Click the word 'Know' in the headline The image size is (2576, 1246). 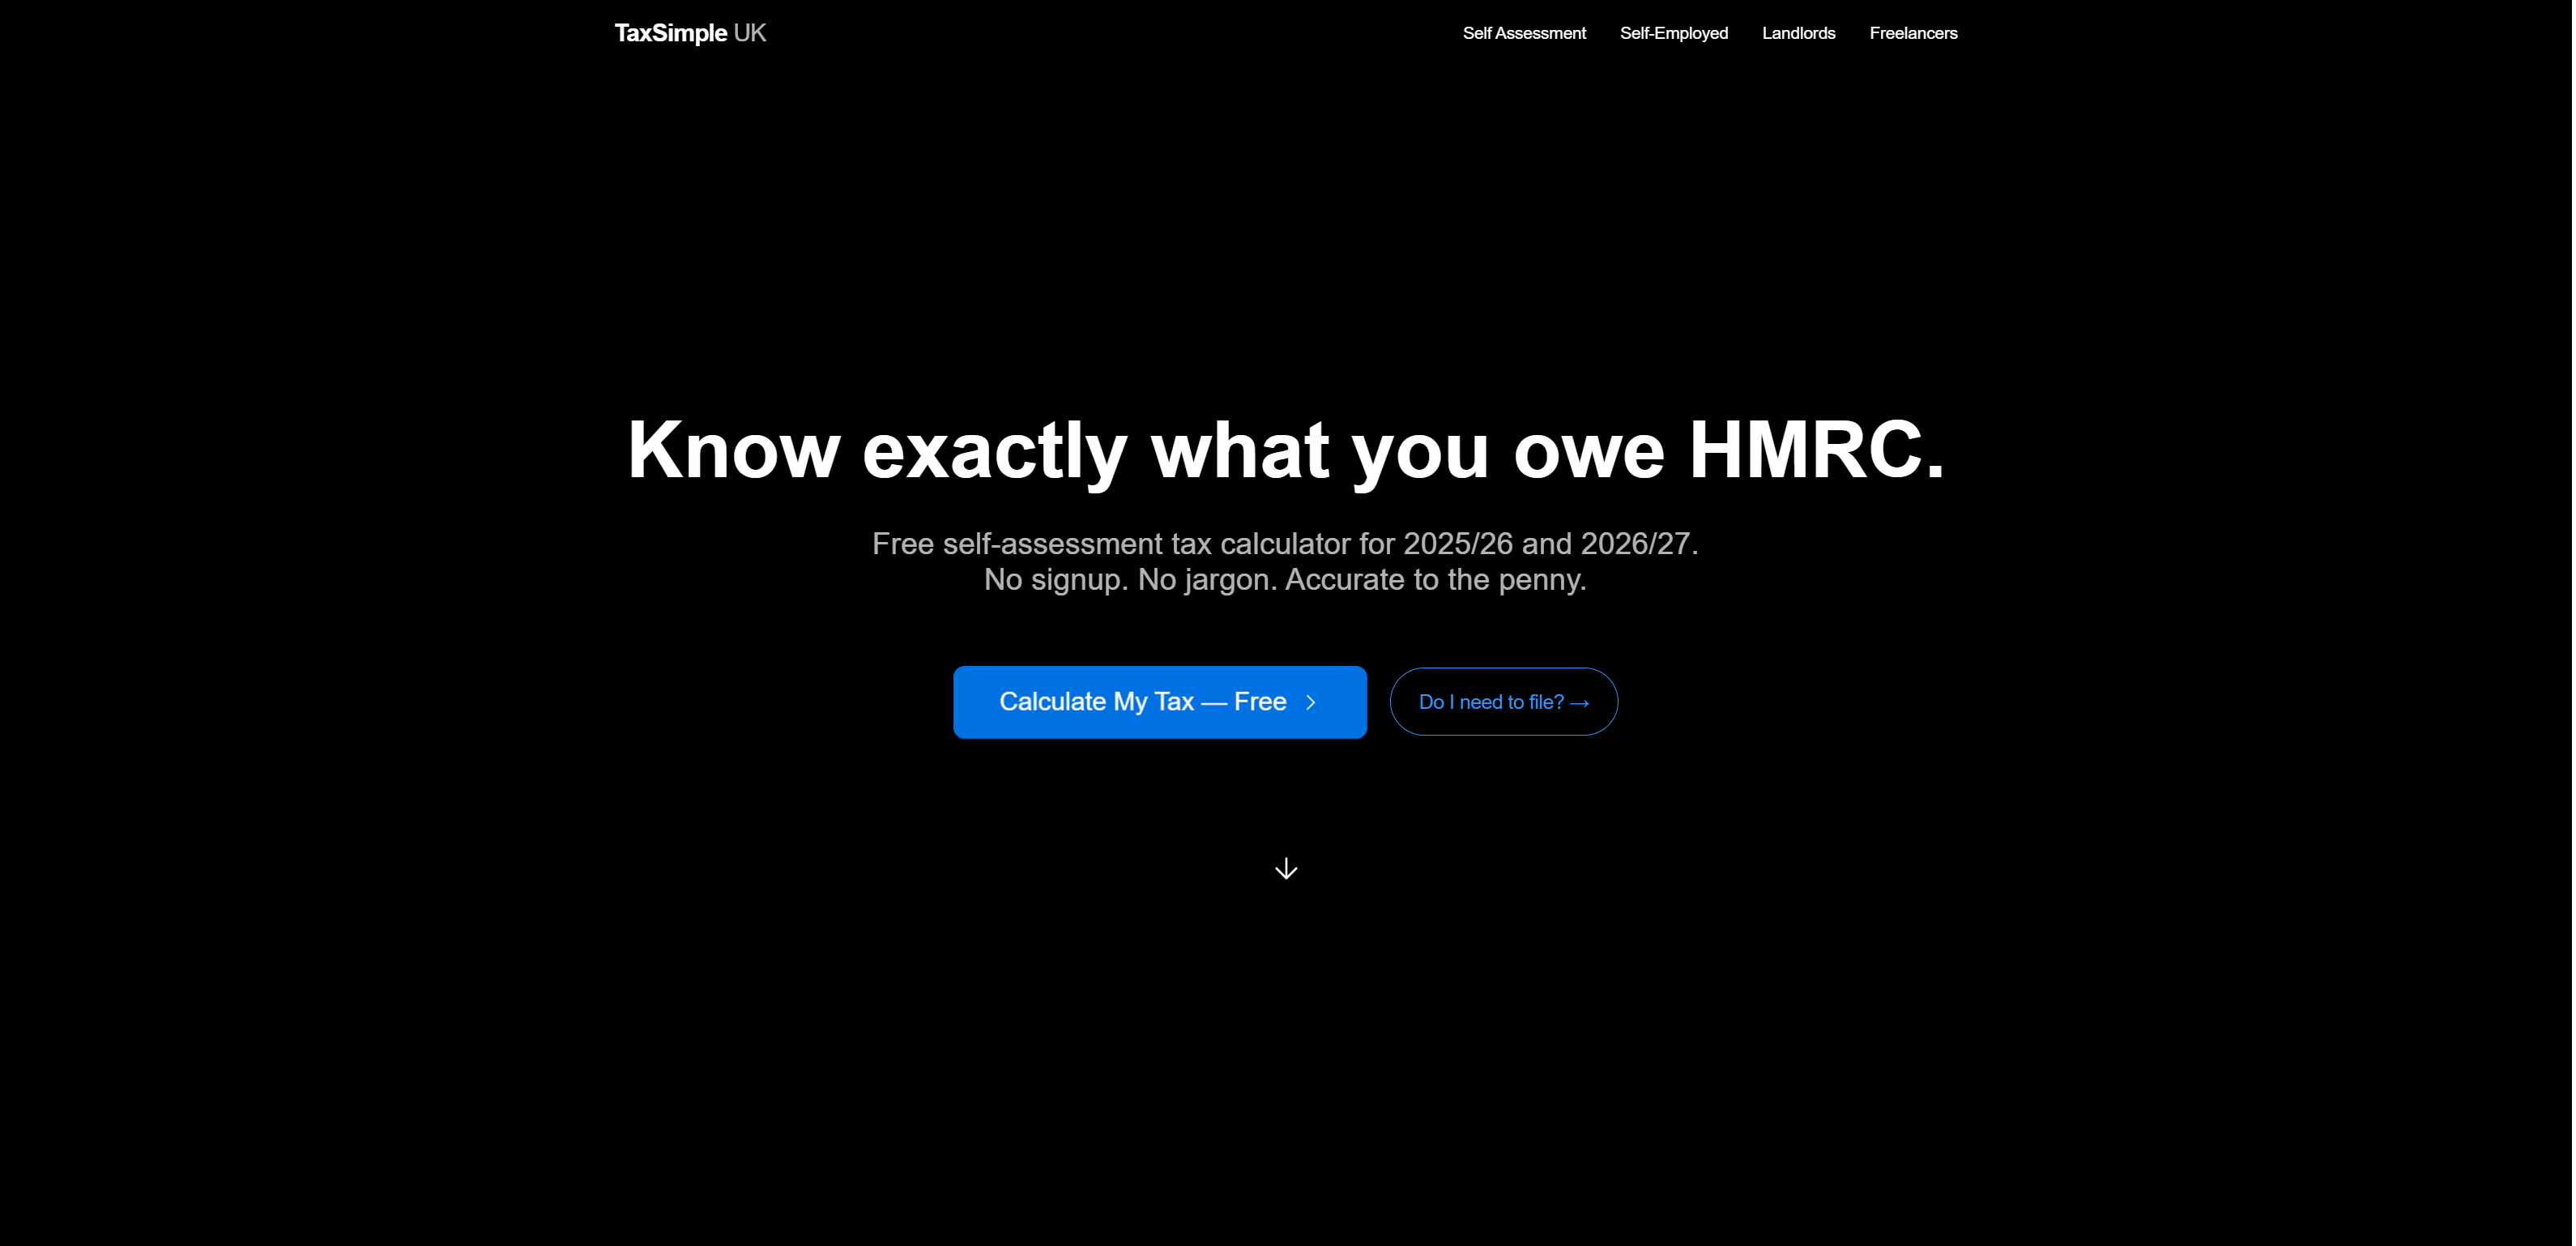(734, 450)
